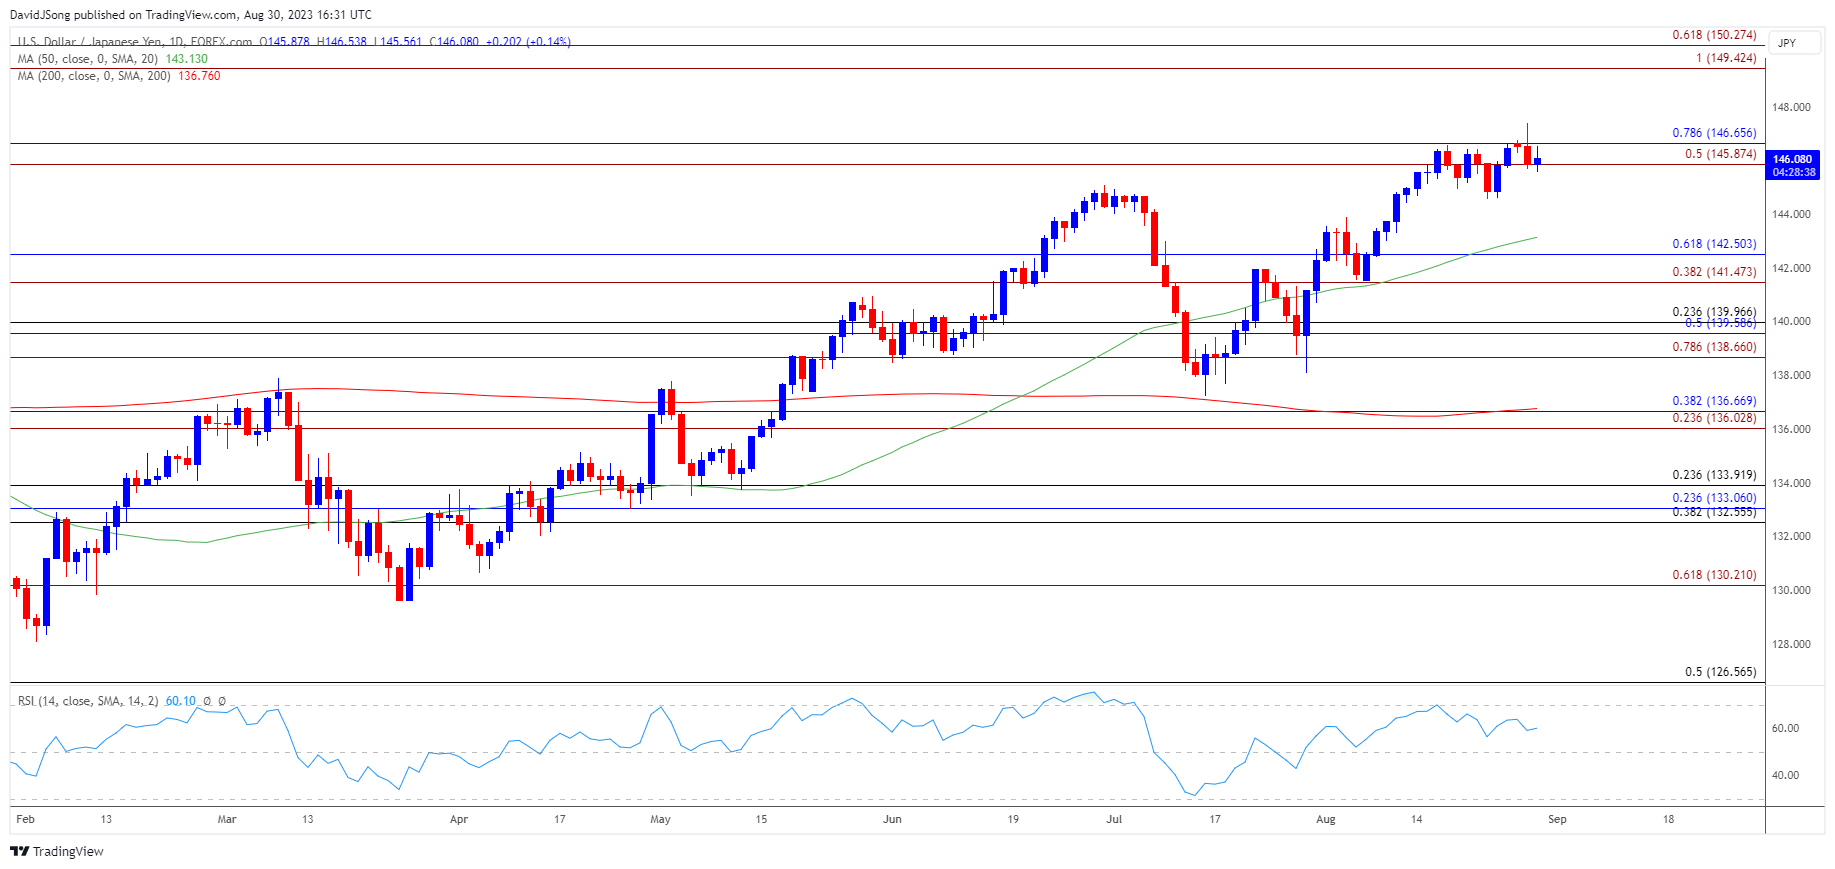This screenshot has height=869, width=1835.
Task: Click the 0.382 (141.473) Fibonacci label
Action: [x=1714, y=272]
